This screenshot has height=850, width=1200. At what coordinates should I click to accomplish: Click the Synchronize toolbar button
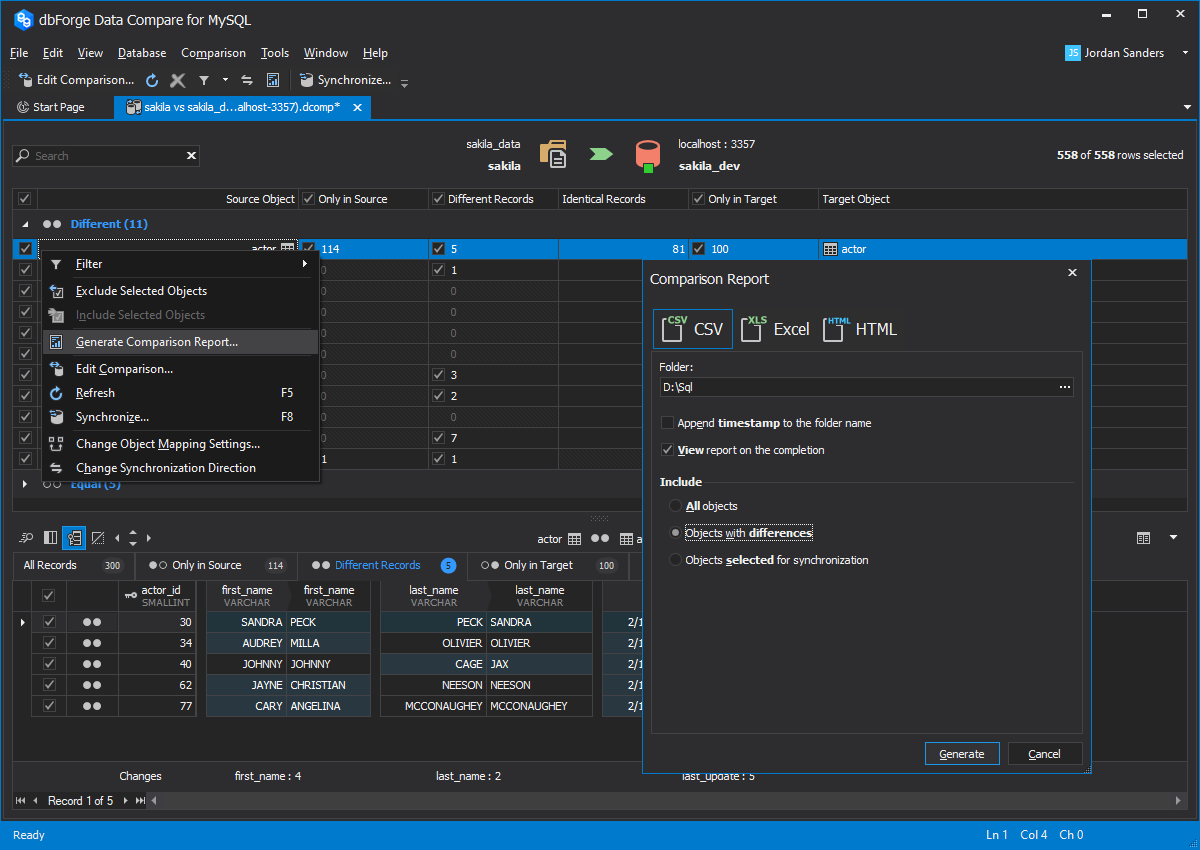tap(345, 80)
